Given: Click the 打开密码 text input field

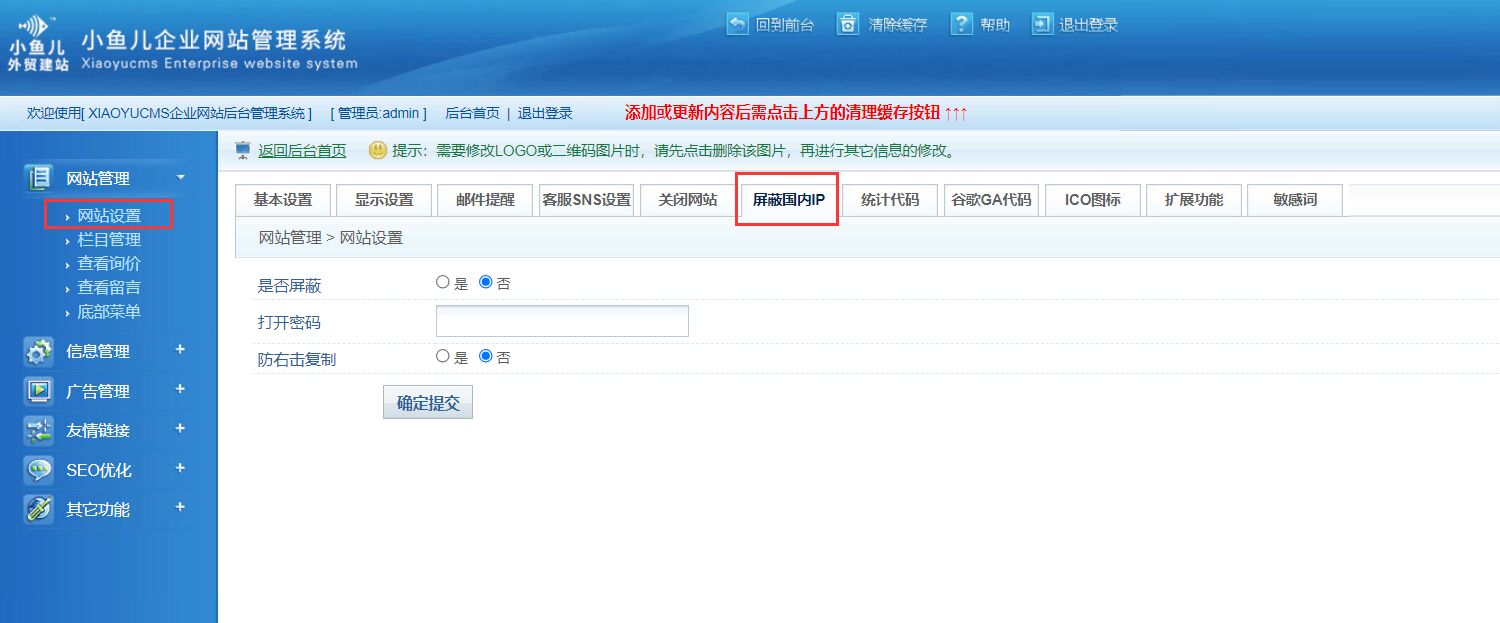Looking at the screenshot, I should click(562, 321).
